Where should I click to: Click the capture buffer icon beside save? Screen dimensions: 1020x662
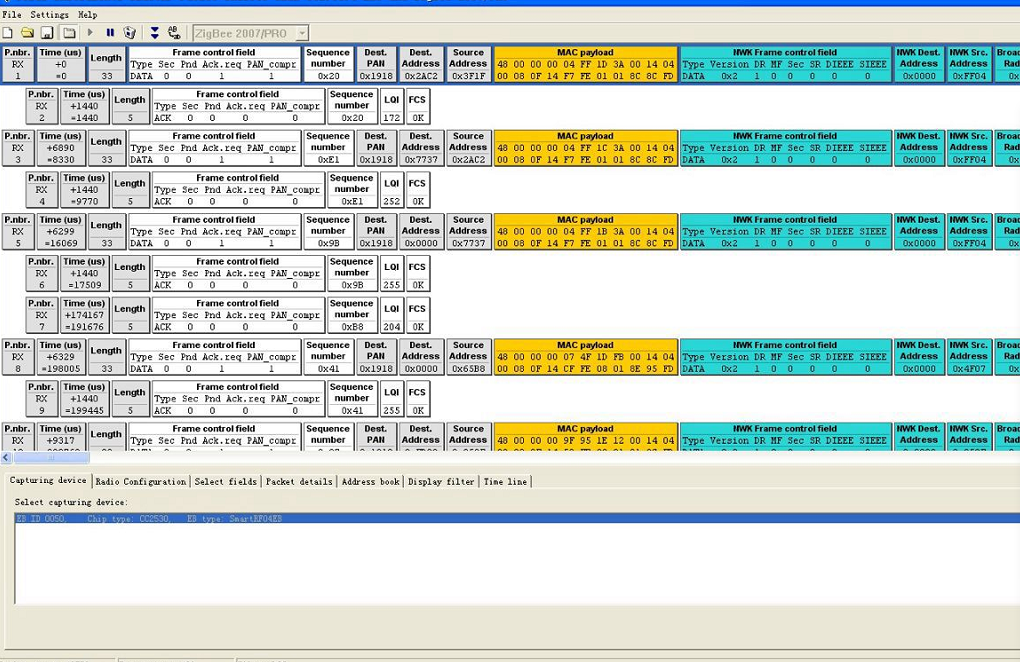click(68, 32)
